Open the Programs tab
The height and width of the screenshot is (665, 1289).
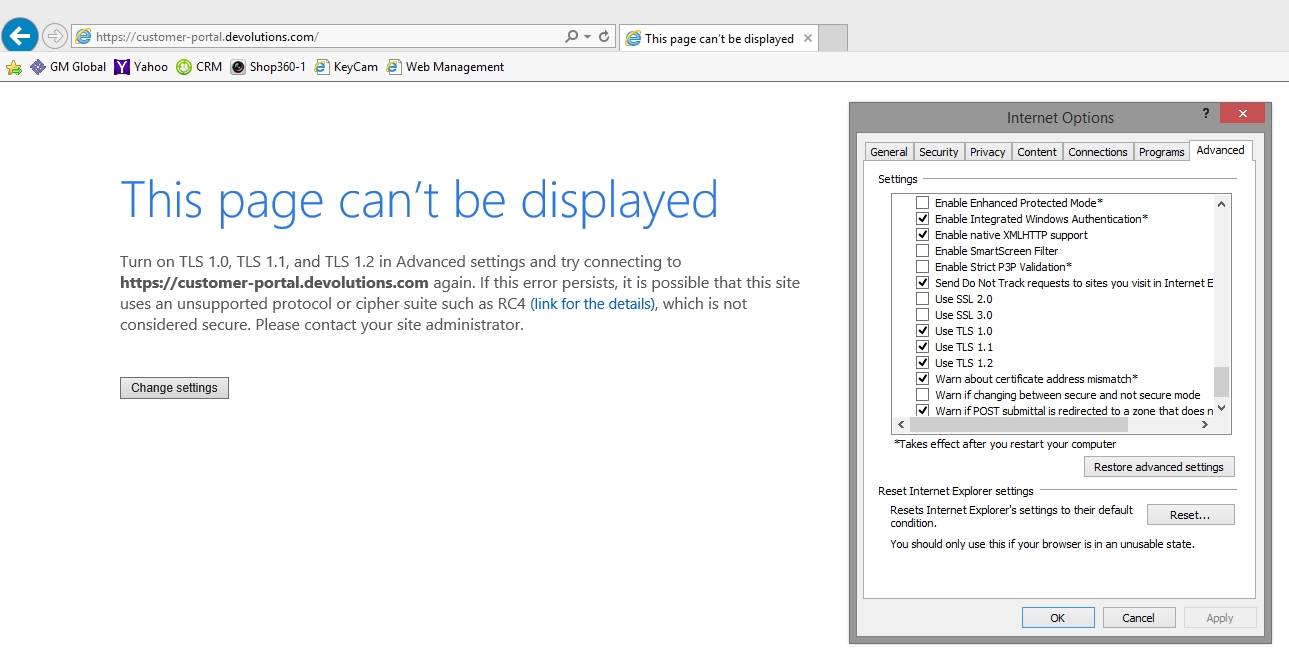[x=1162, y=152]
